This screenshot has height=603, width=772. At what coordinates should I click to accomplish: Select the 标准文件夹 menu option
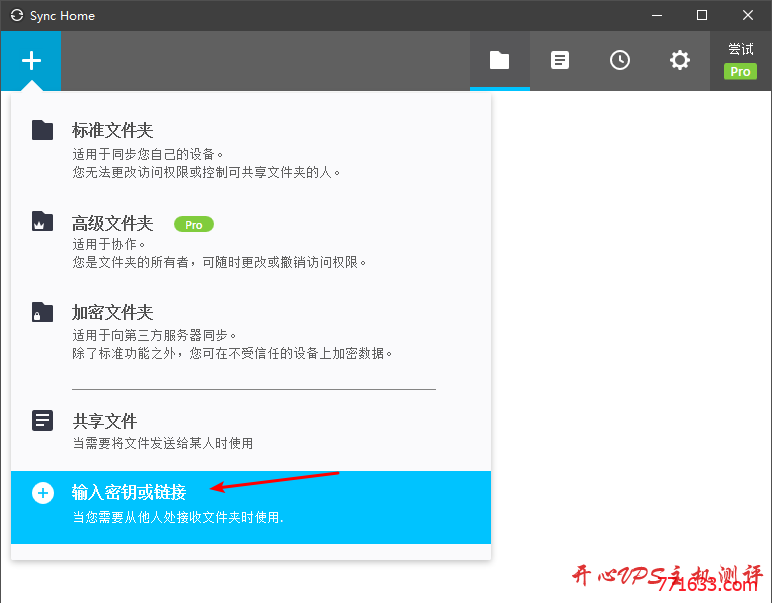[x=112, y=131]
